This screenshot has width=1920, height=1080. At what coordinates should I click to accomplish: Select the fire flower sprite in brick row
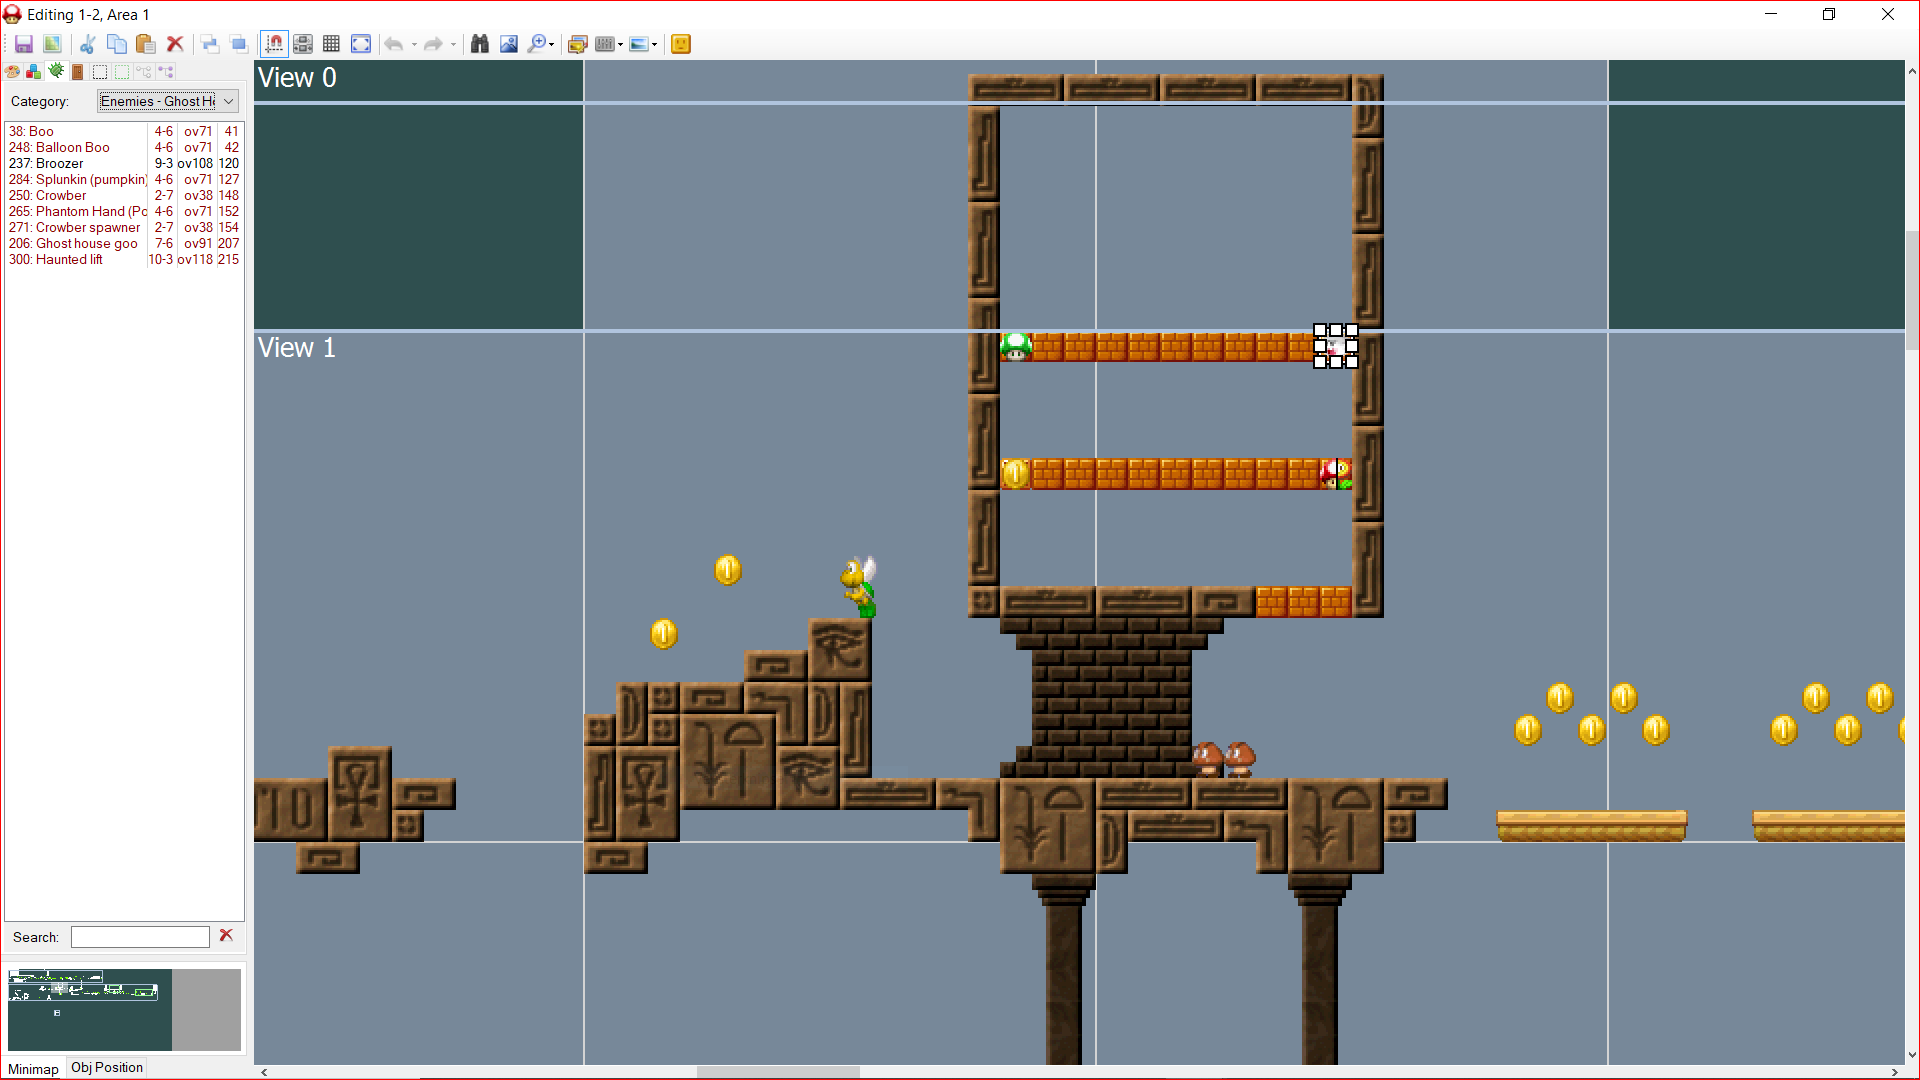(1336, 473)
